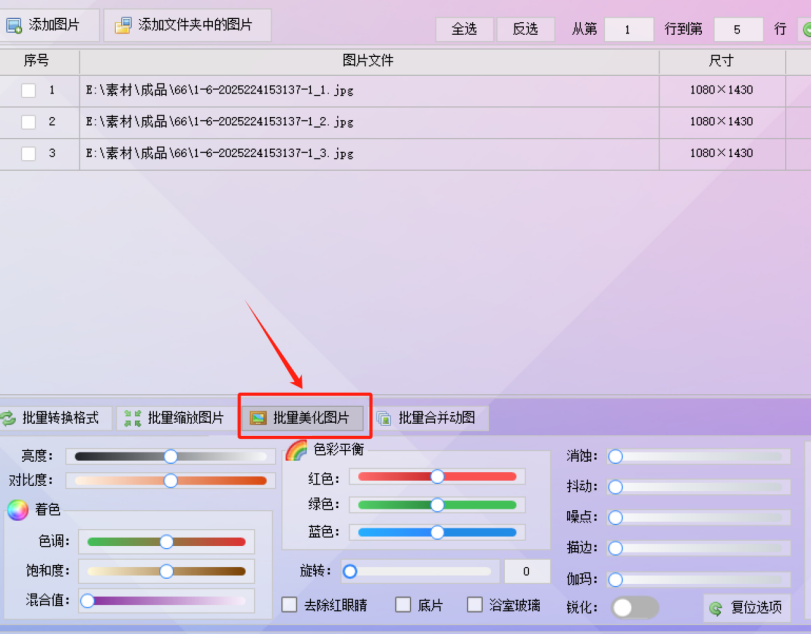Click the 饱和度 saturation slider handle
The image size is (811, 634).
[x=166, y=571]
